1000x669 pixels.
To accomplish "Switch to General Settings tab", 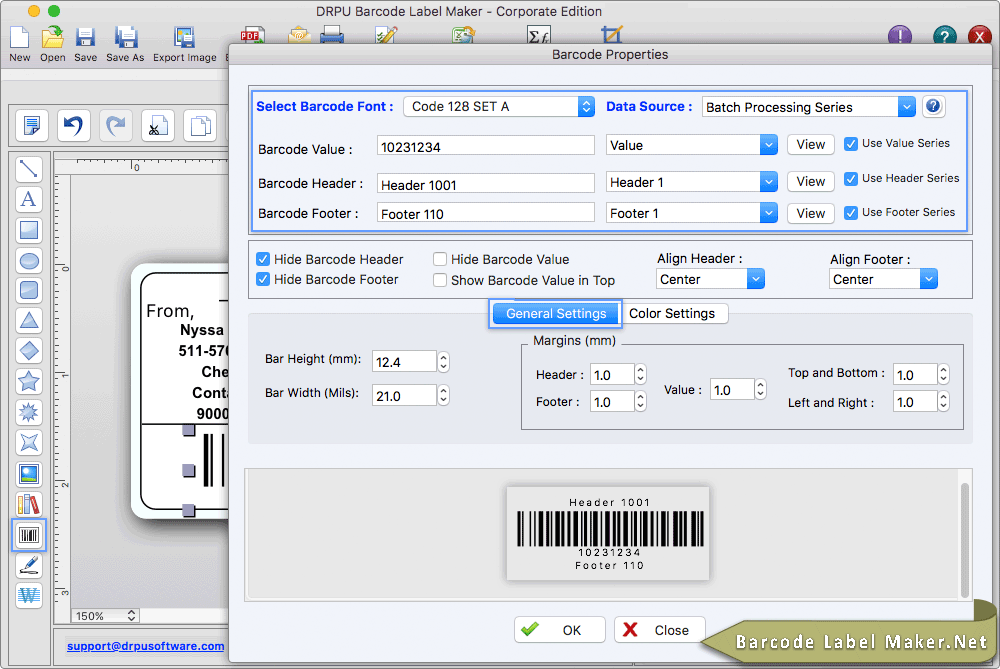I will 555,313.
